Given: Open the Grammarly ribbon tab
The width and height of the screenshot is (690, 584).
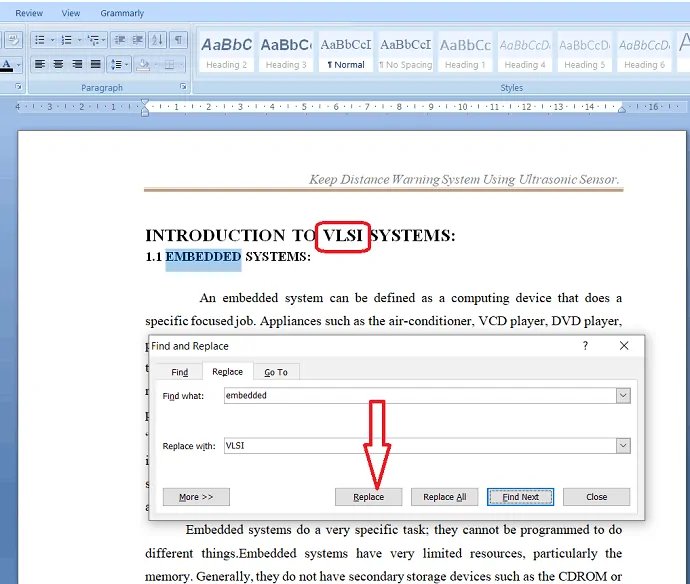Looking at the screenshot, I should 122,13.
